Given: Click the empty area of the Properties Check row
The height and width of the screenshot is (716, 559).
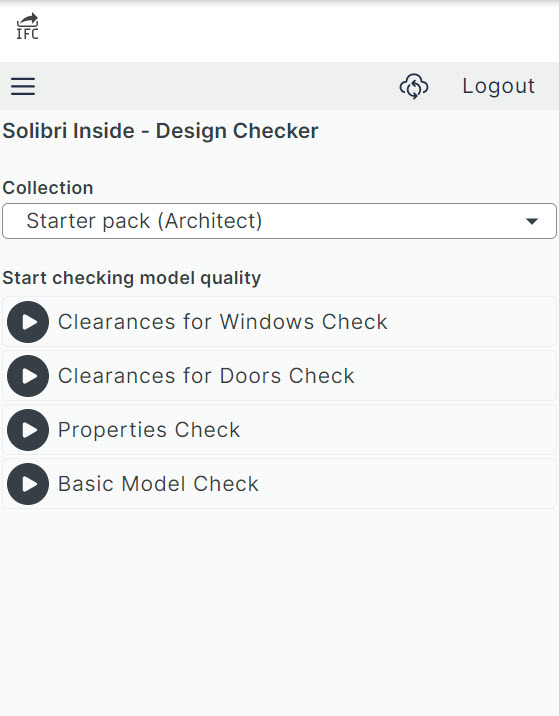Looking at the screenshot, I should click(397, 430).
